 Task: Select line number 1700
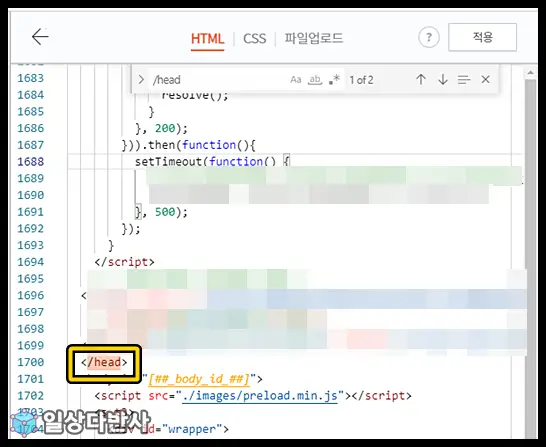click(31, 362)
